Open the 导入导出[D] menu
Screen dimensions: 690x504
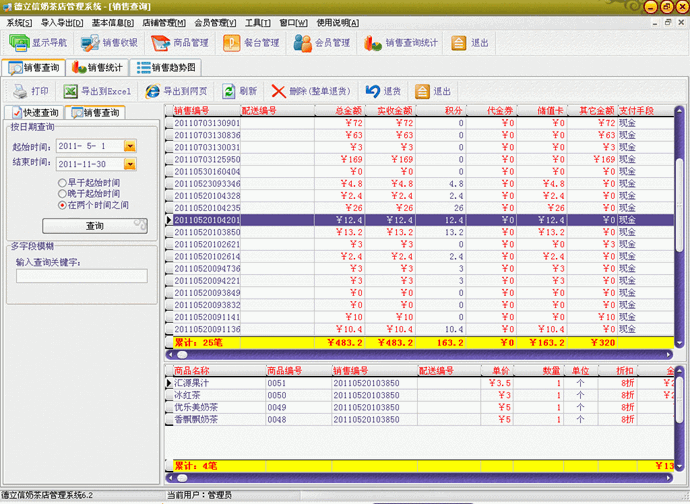pos(62,23)
